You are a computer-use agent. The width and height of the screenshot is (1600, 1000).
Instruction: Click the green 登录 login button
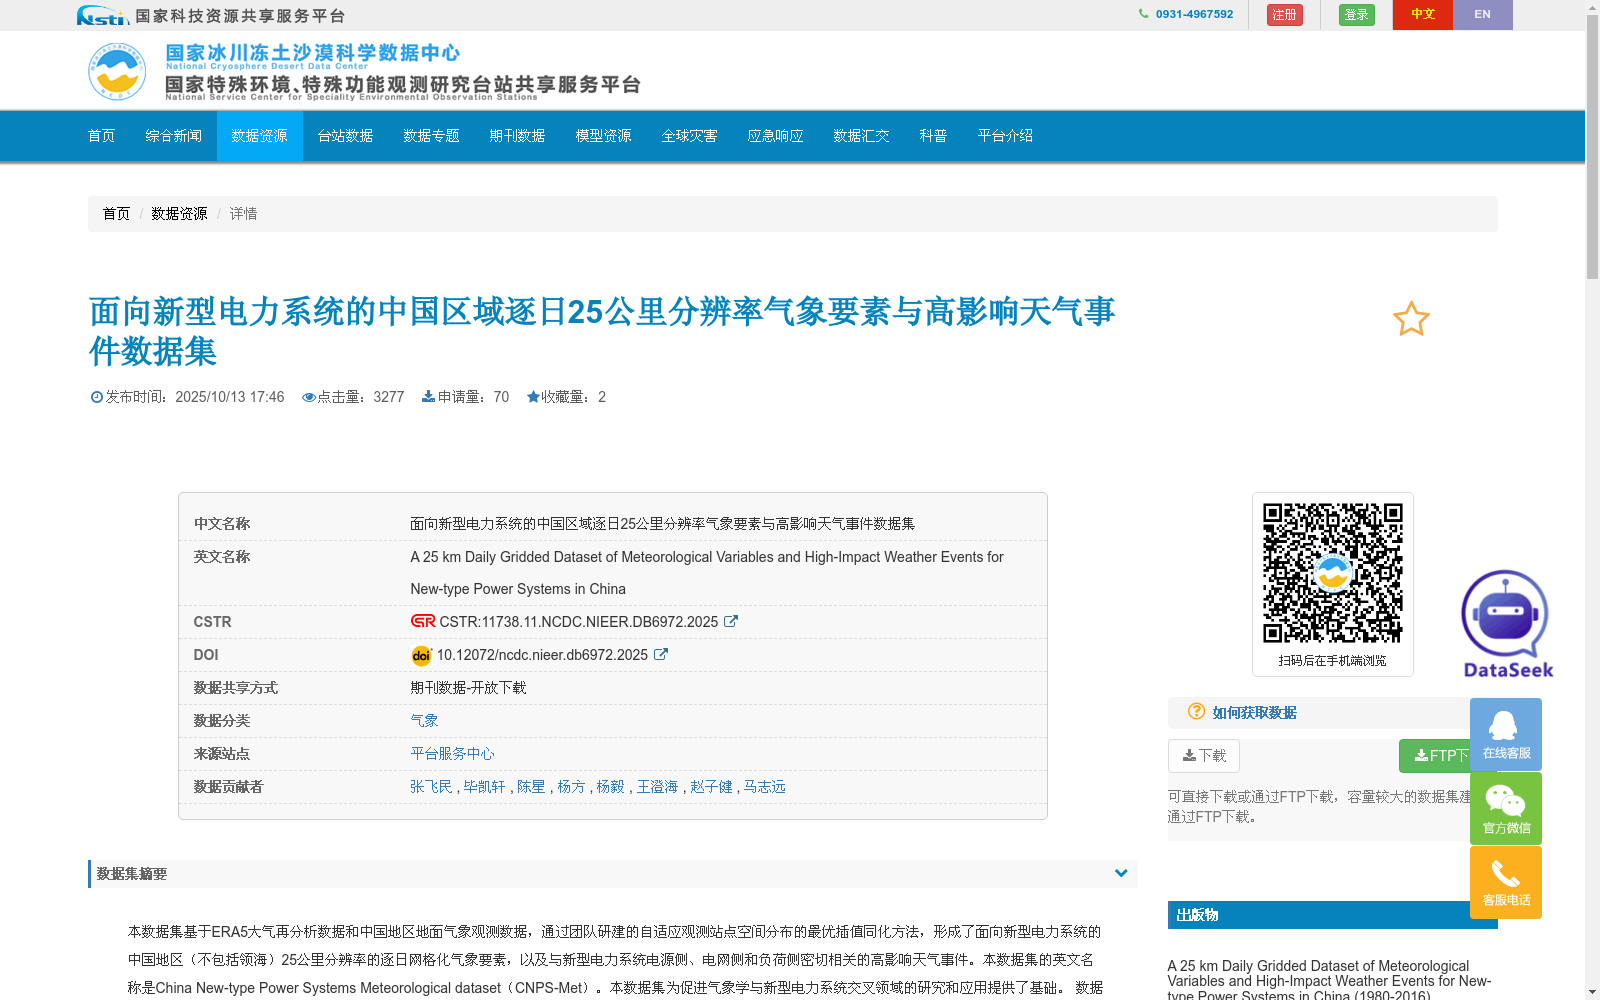pos(1356,15)
